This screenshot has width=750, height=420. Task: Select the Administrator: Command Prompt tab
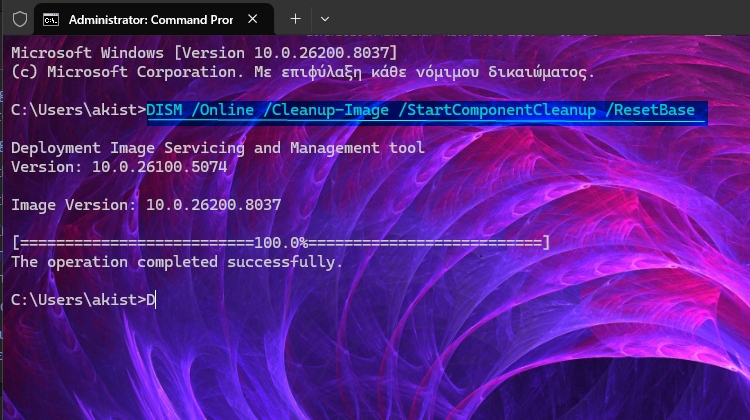click(154, 19)
